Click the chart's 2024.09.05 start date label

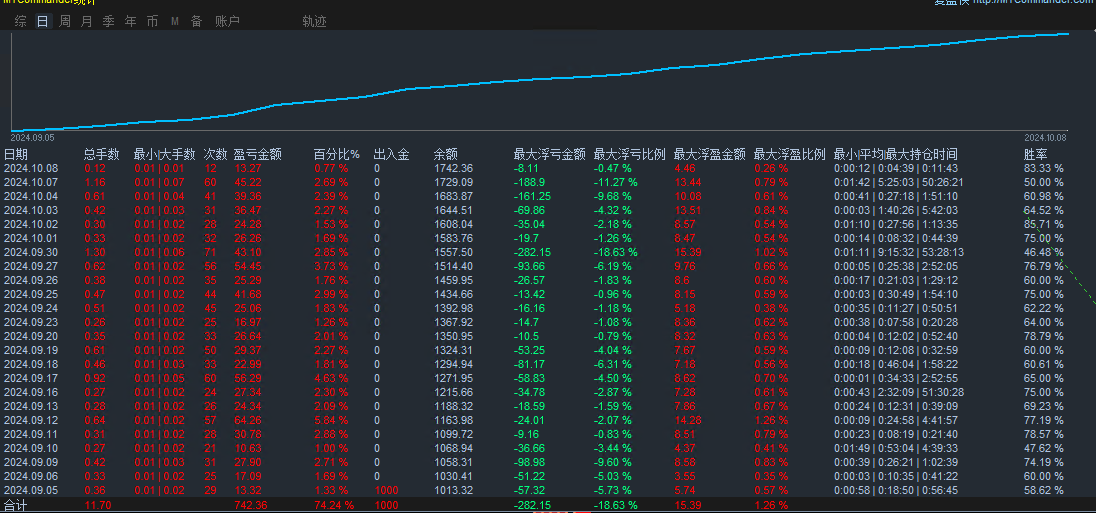pyautogui.click(x=32, y=137)
